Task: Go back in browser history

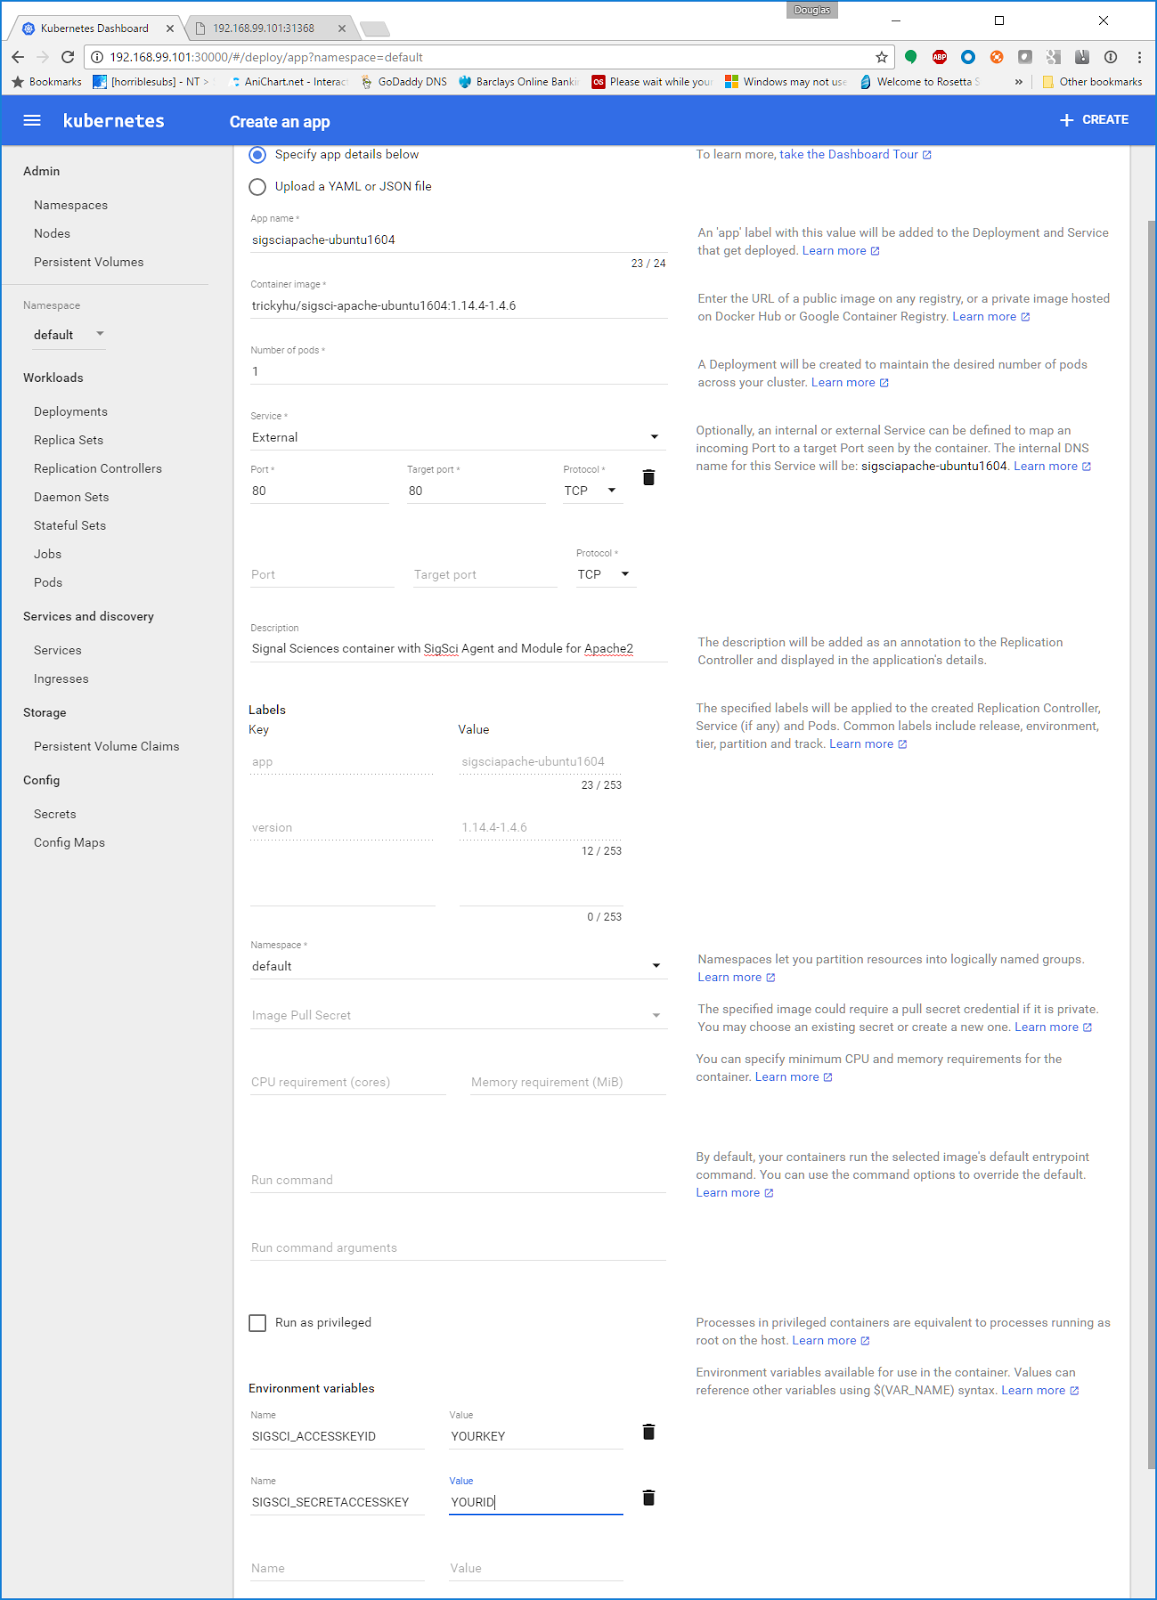Action: [18, 57]
